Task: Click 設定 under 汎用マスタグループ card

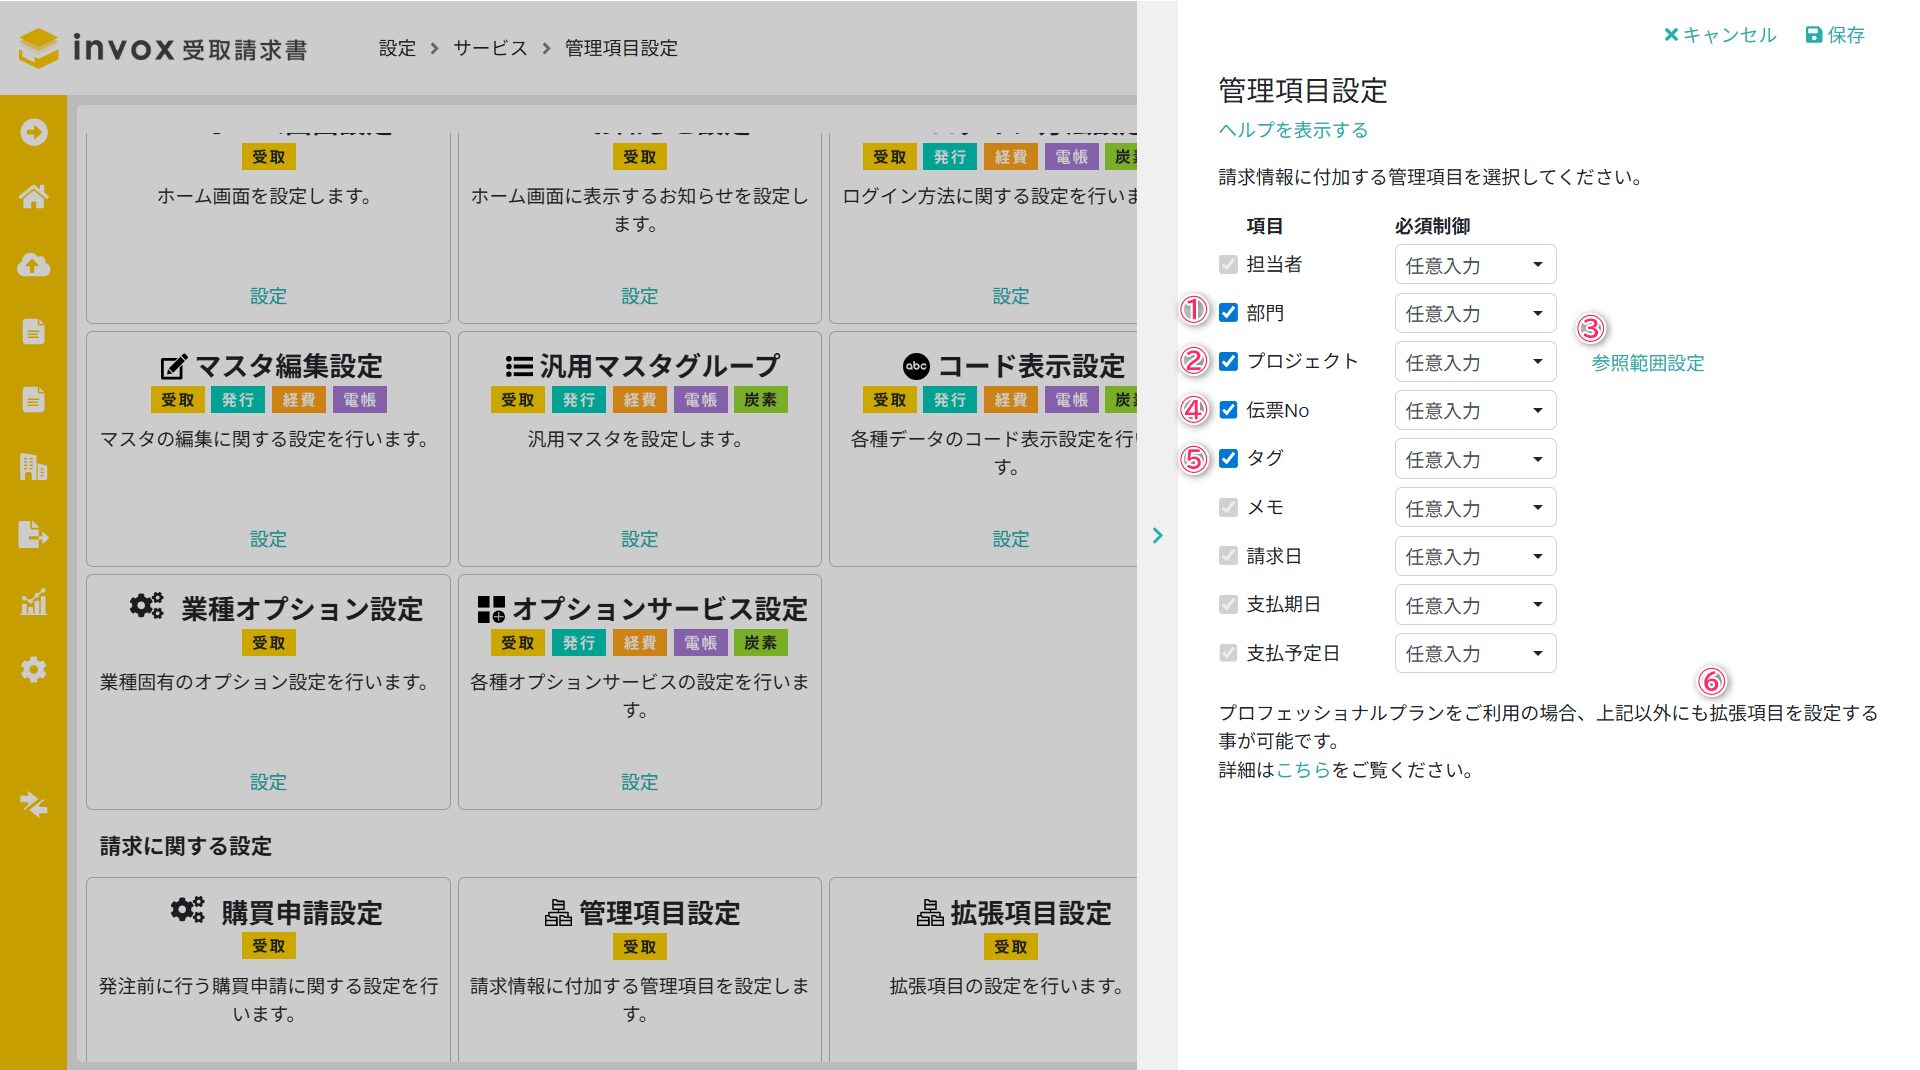Action: (640, 539)
